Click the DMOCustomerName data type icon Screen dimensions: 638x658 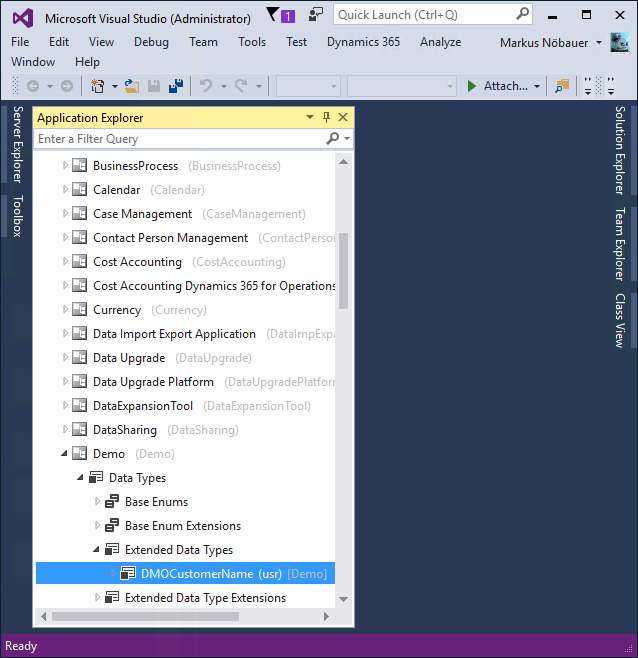click(128, 574)
